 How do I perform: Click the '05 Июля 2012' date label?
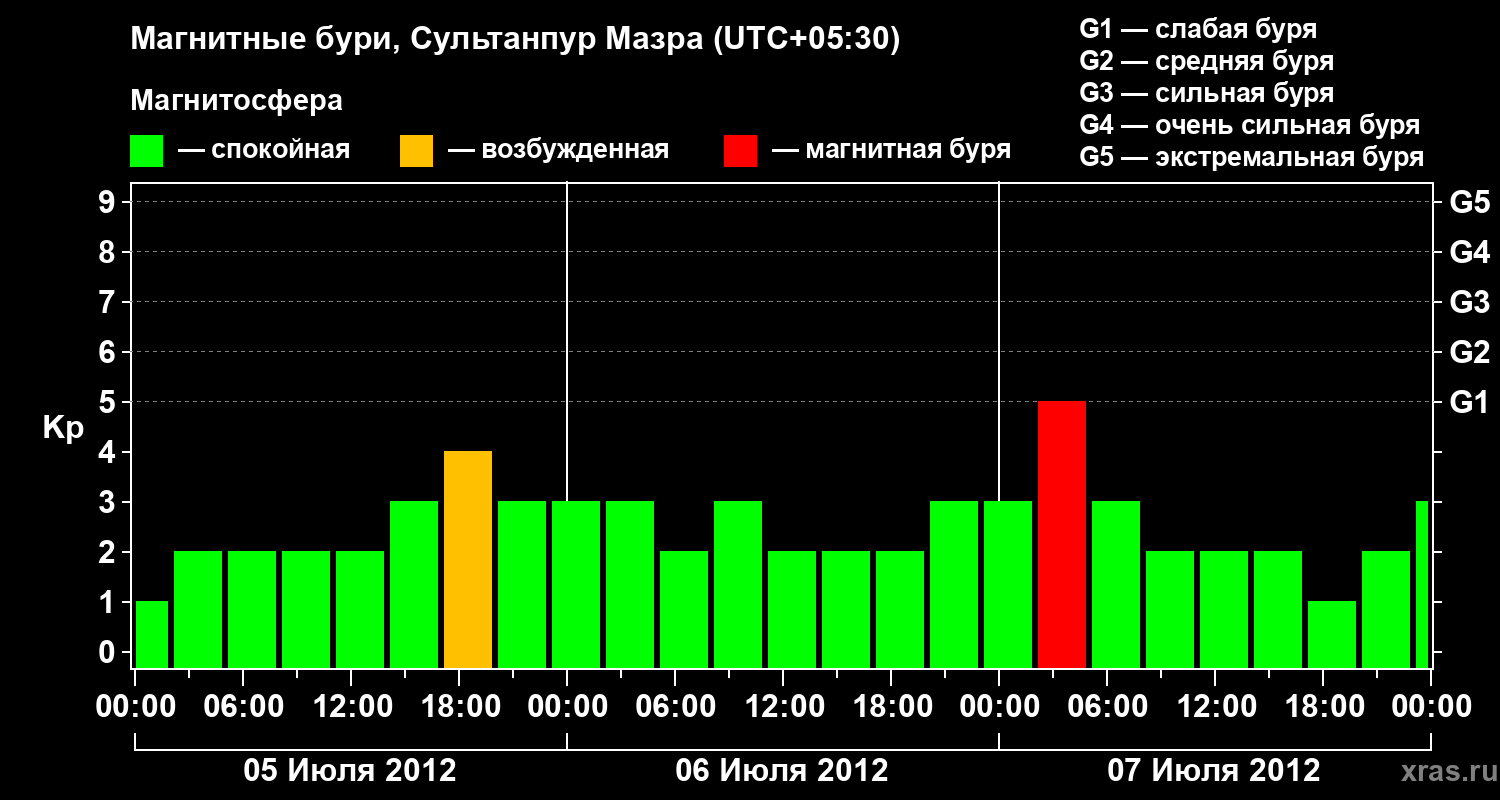(350, 771)
